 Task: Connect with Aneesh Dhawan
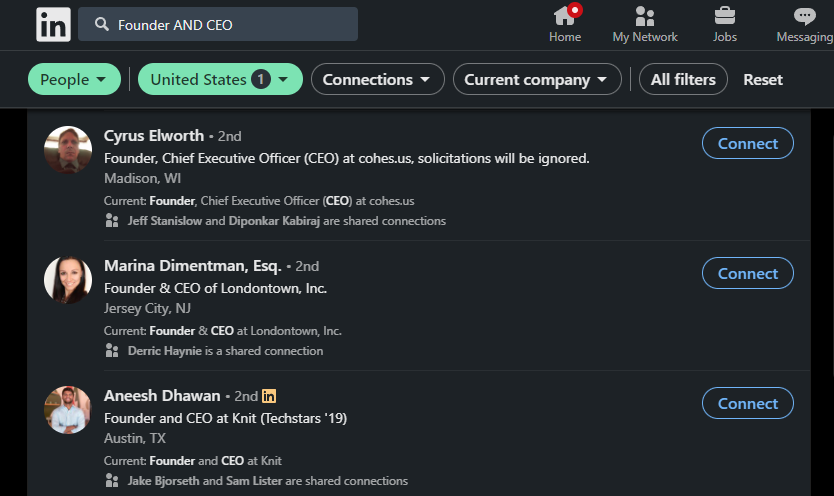(748, 403)
